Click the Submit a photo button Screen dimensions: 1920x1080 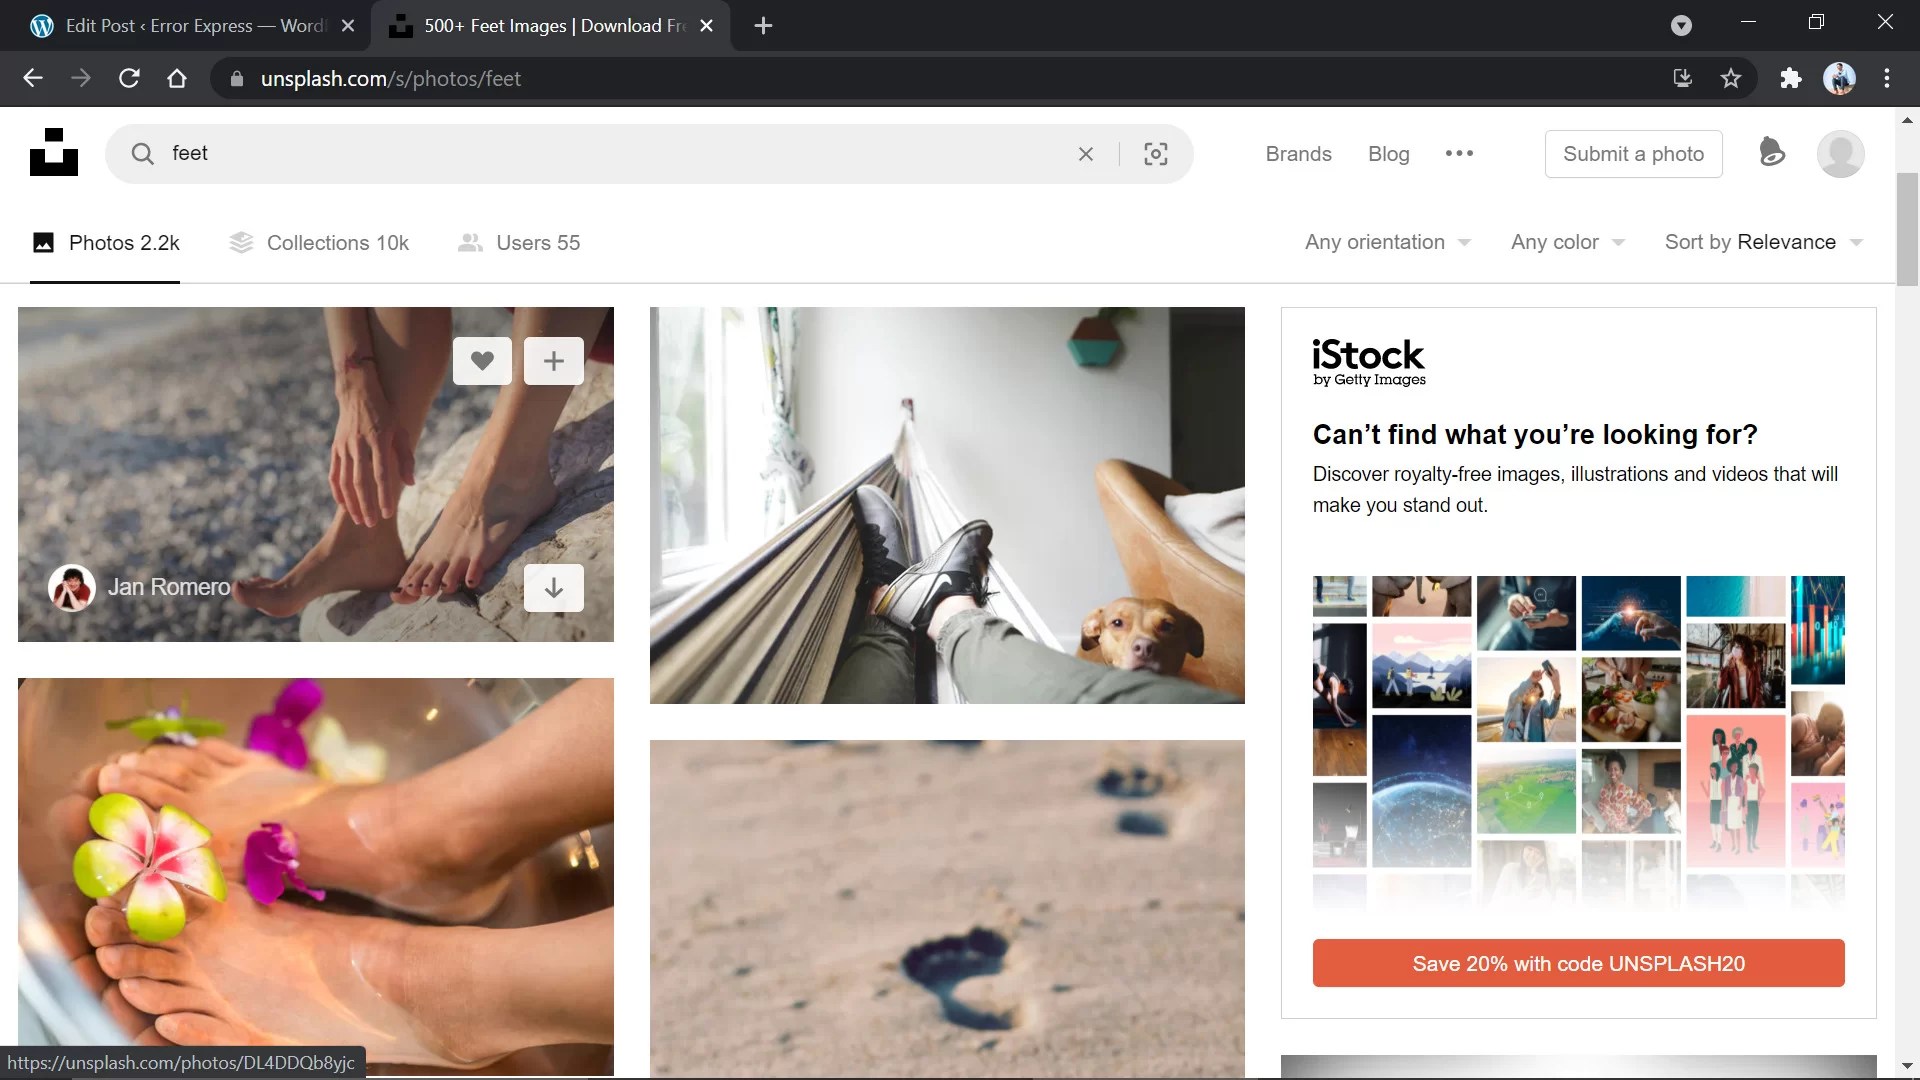pos(1633,154)
